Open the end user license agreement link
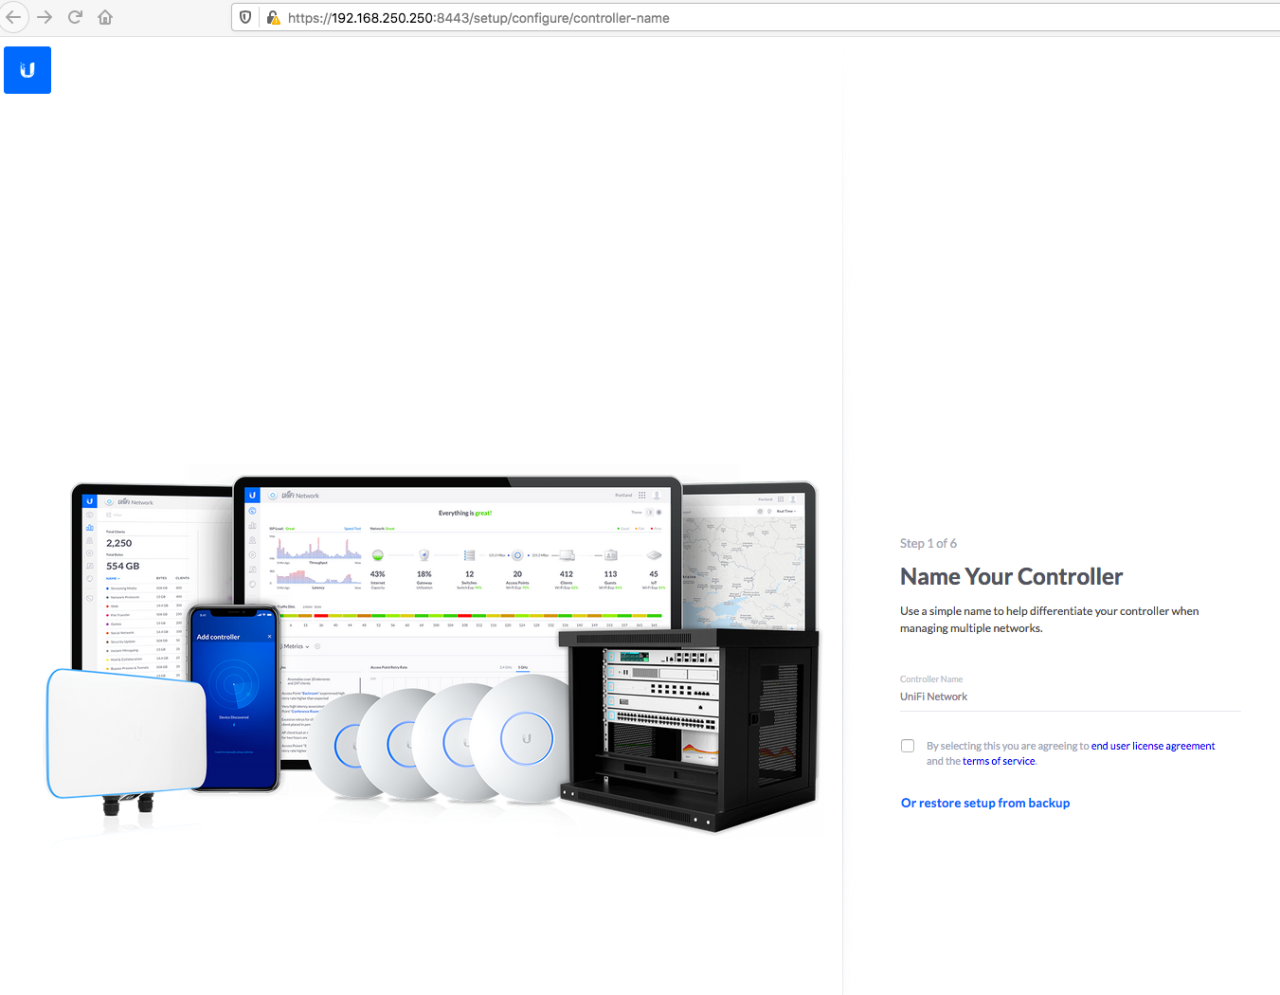Screen dimensions: 1280x995 point(1153,746)
